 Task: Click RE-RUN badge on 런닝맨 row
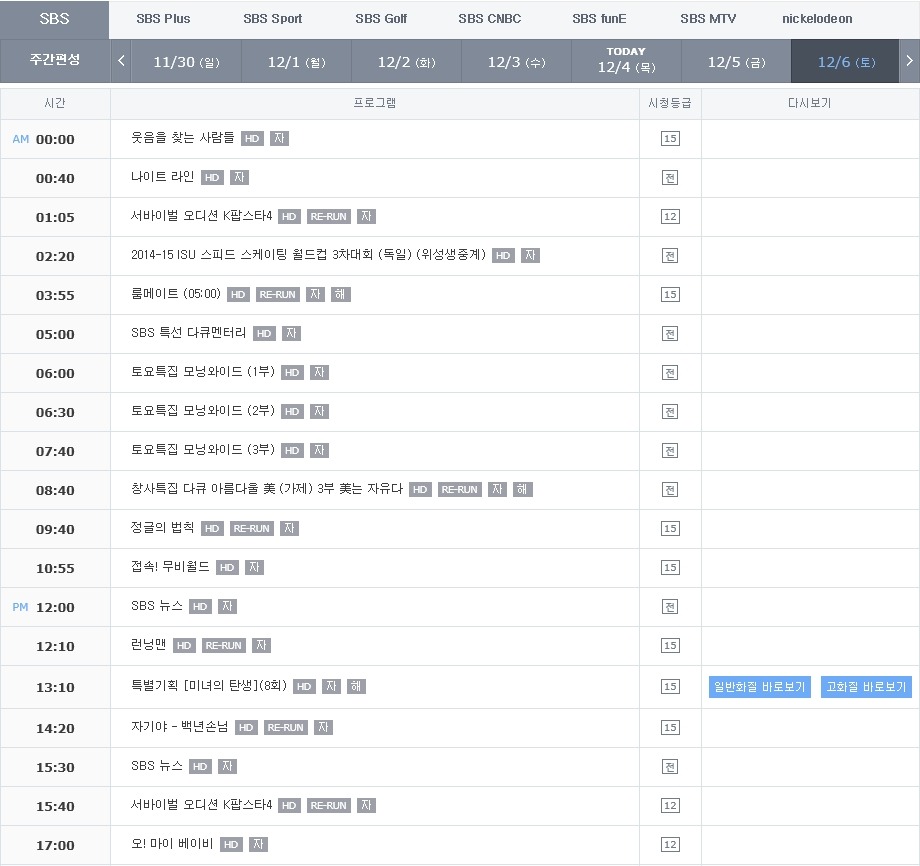[x=224, y=645]
